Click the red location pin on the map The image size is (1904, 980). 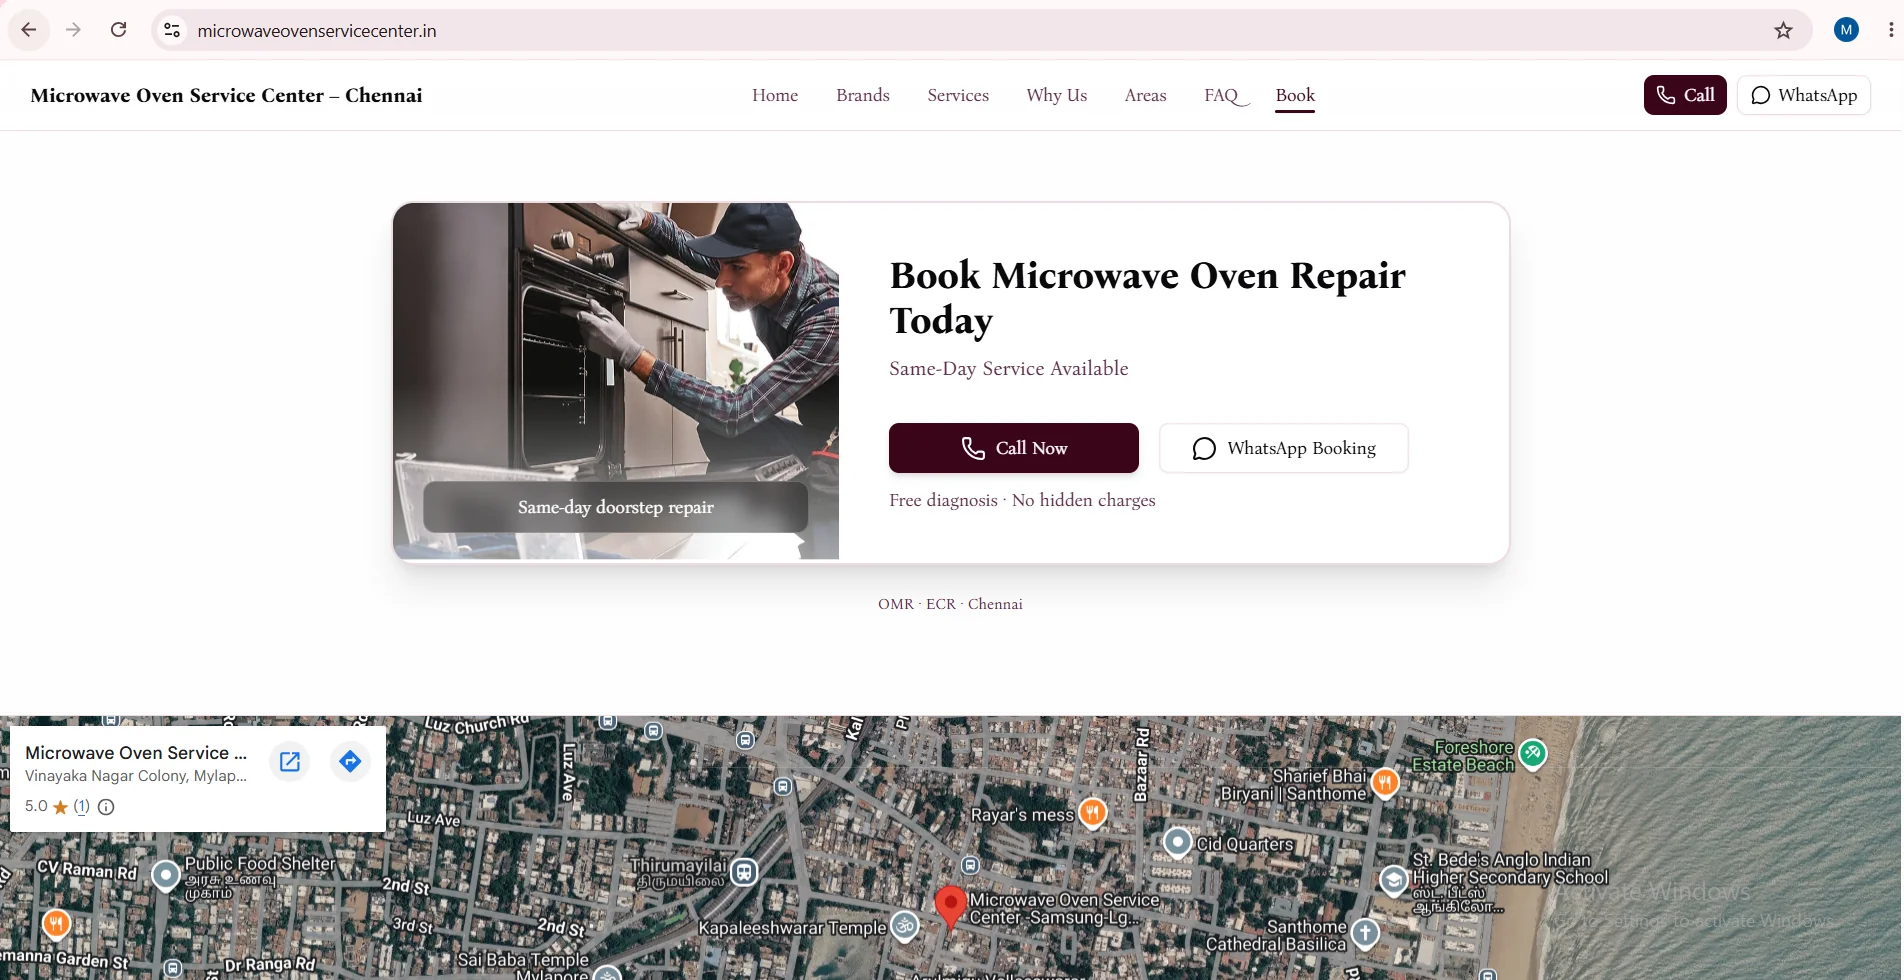point(951,906)
